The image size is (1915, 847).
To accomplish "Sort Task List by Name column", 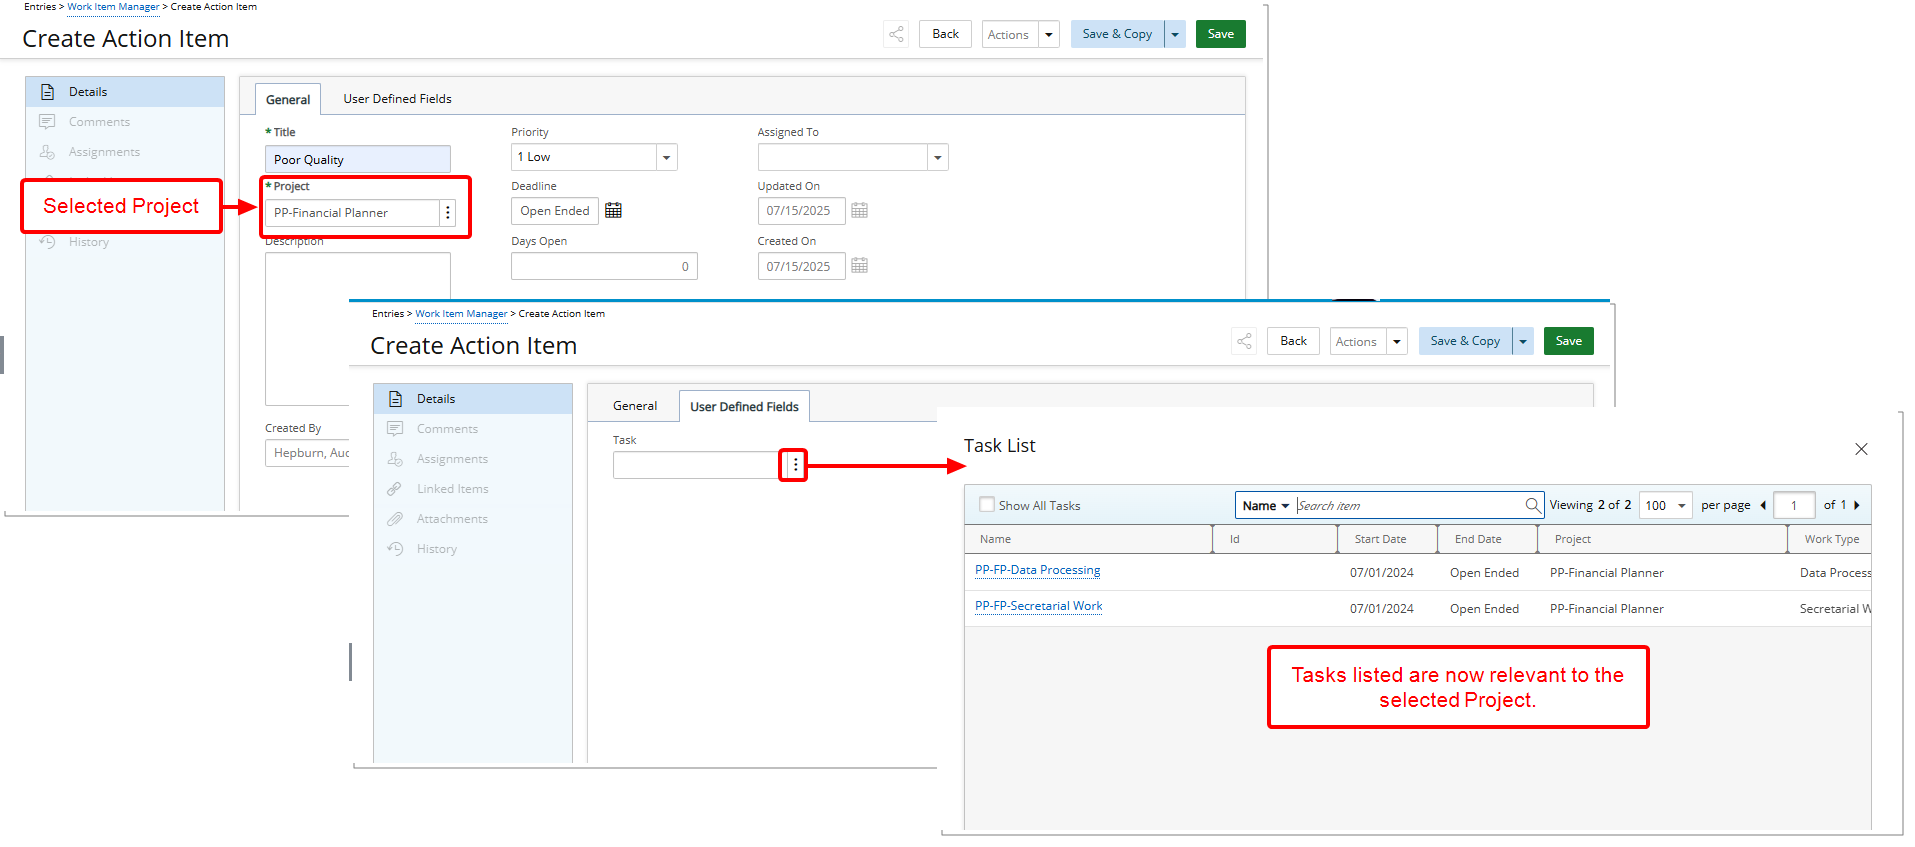I will 1089,539.
